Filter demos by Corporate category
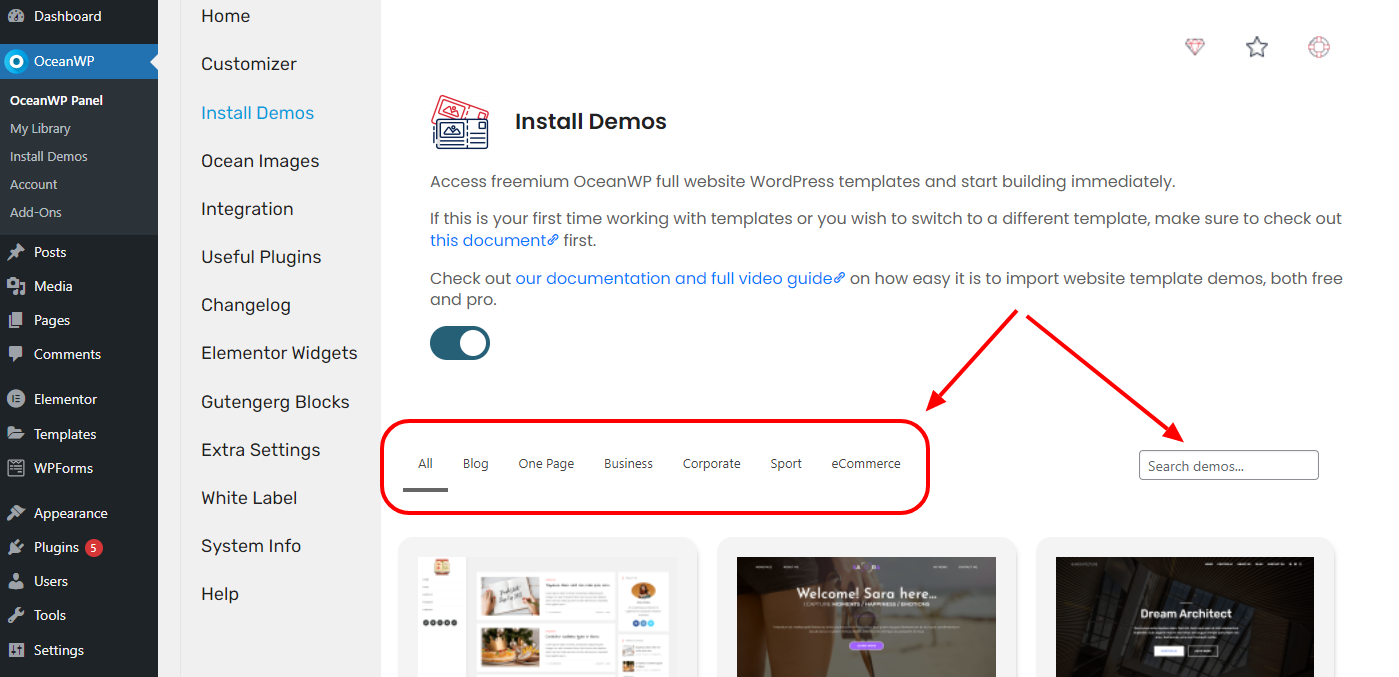 [712, 464]
